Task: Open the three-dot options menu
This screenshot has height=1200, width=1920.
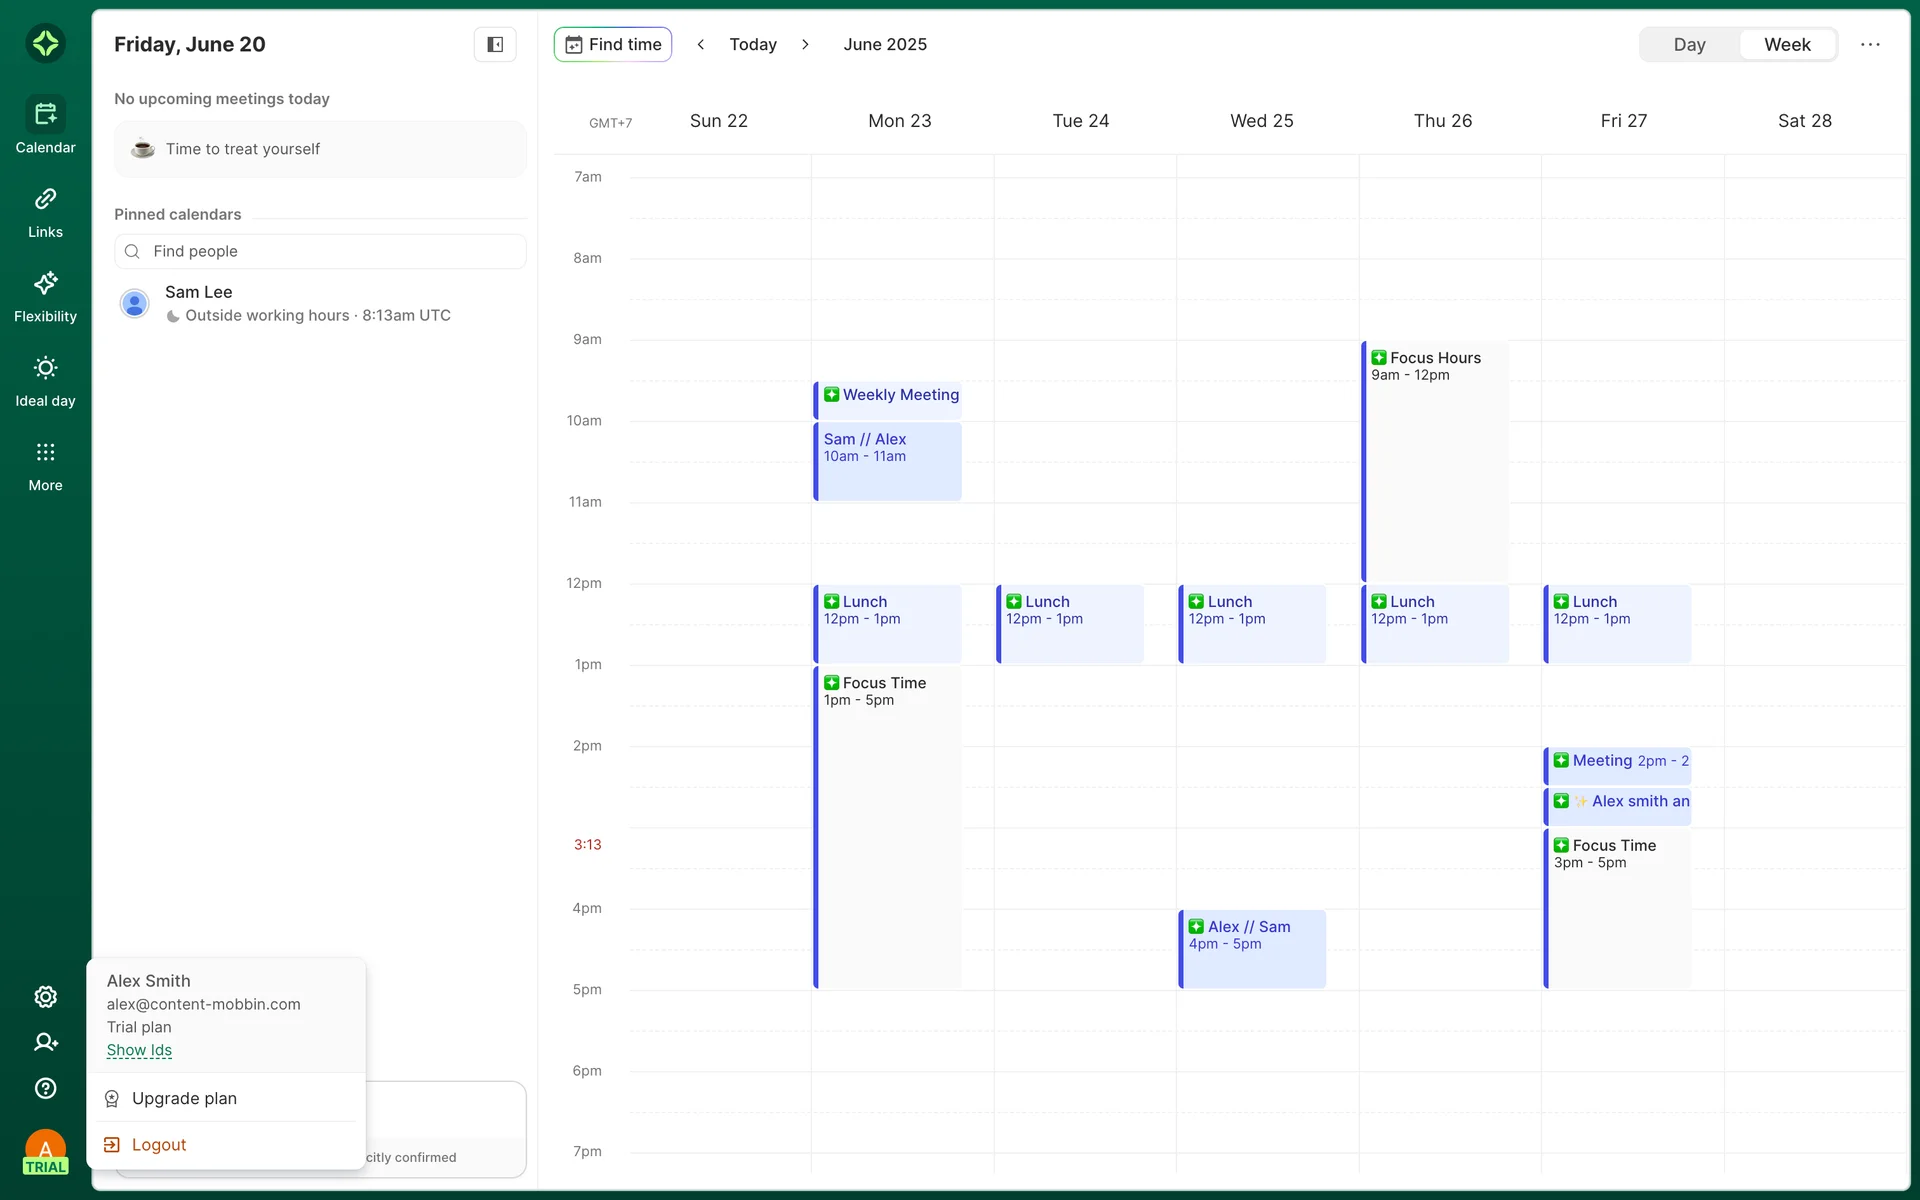Action: click(x=1870, y=44)
